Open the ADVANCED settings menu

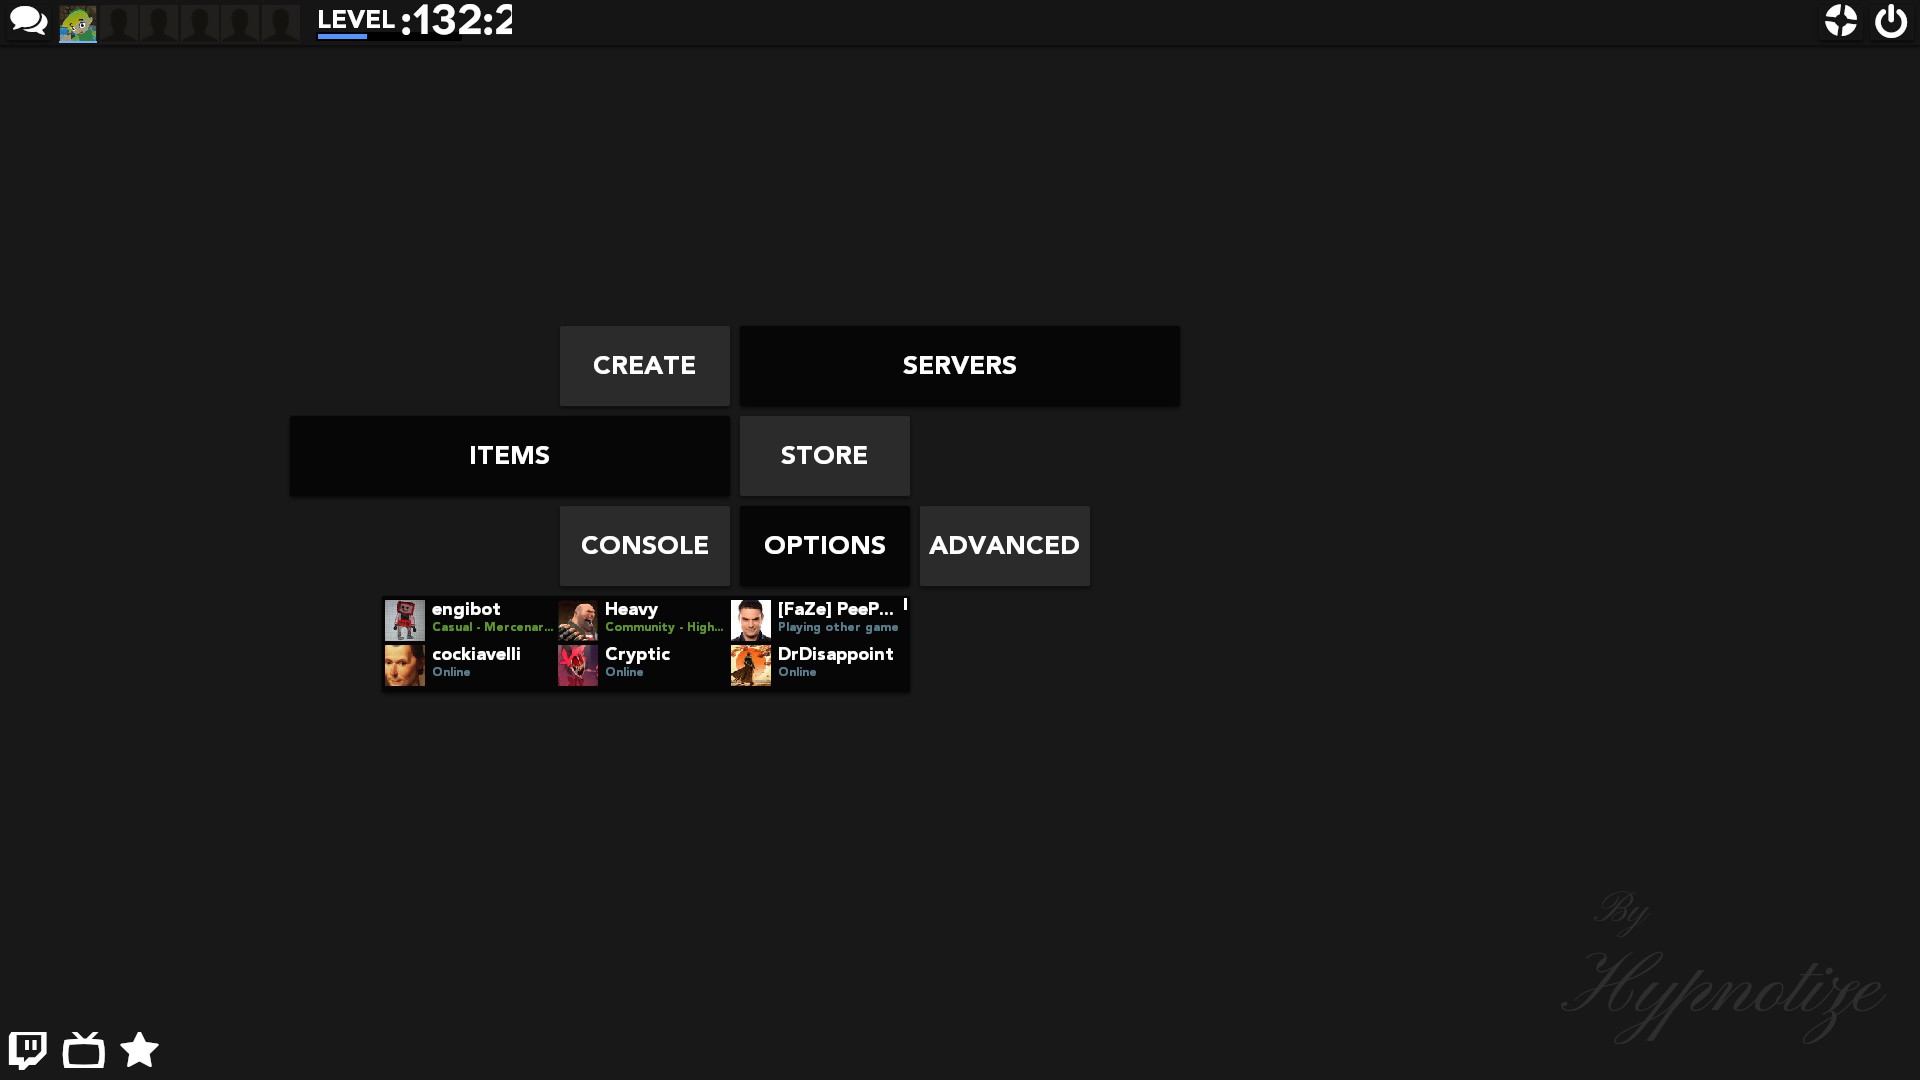coord(1004,545)
